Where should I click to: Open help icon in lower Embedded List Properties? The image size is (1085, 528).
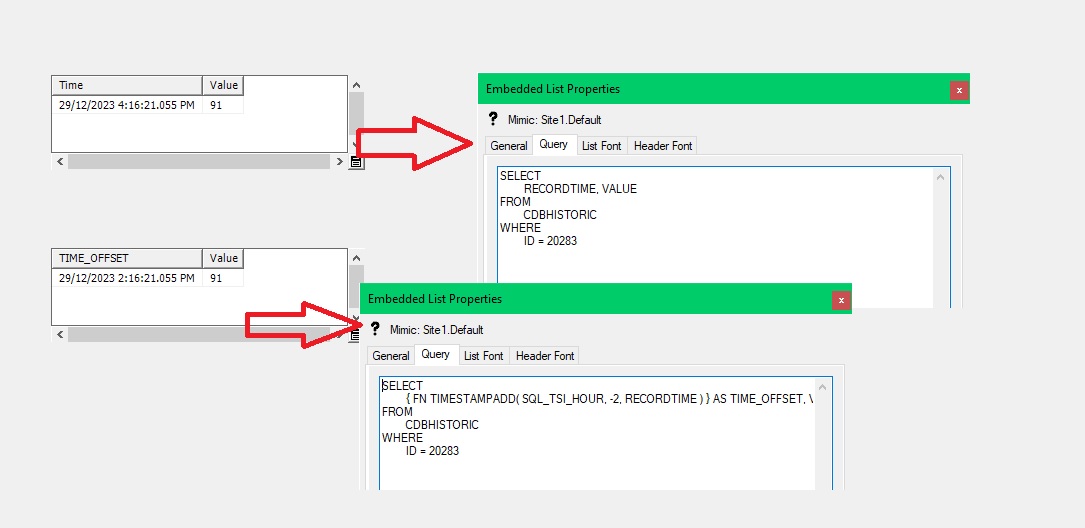[x=375, y=329]
